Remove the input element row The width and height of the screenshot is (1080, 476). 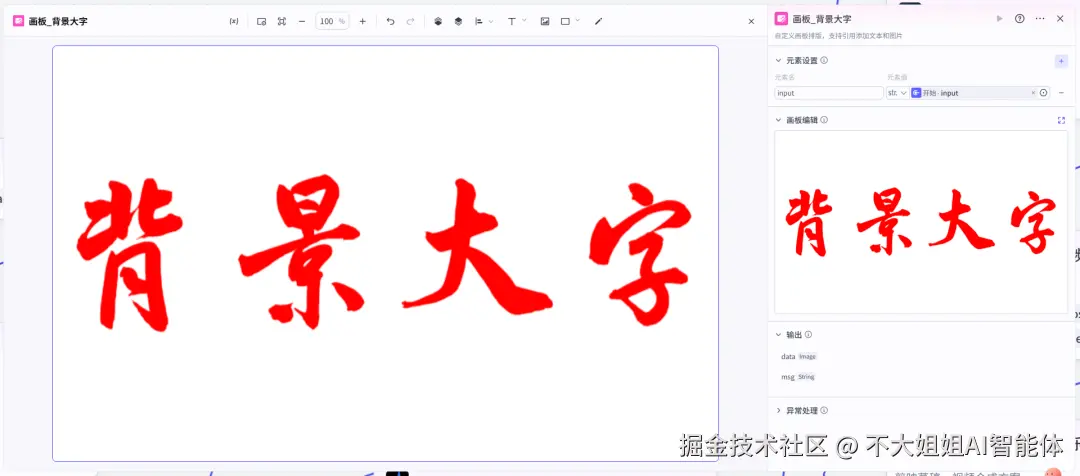pos(1061,93)
